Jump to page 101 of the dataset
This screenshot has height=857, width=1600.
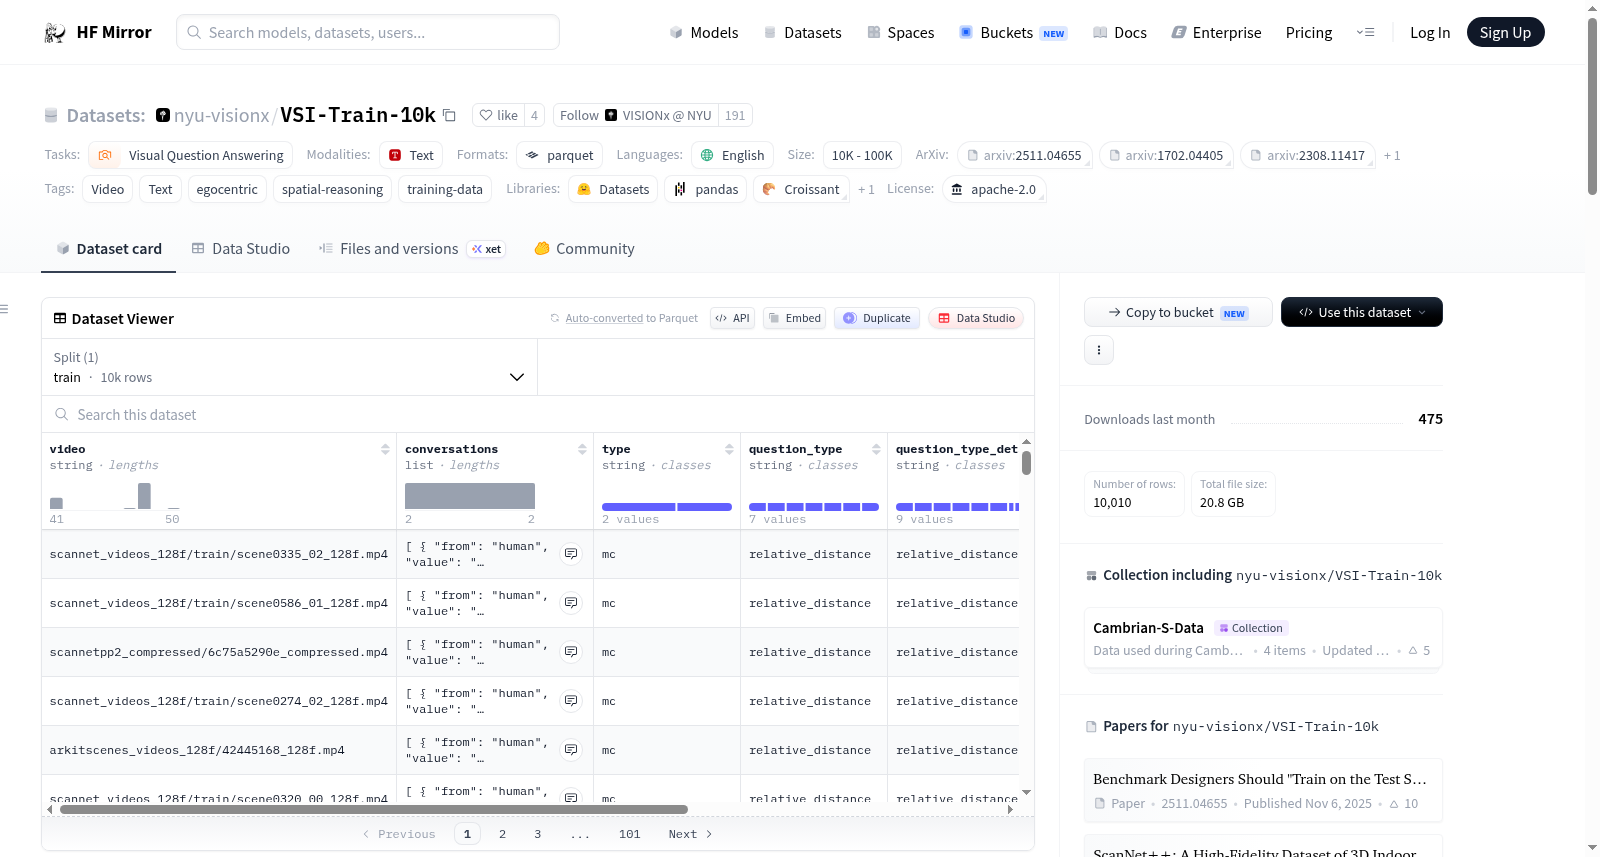[x=629, y=834]
